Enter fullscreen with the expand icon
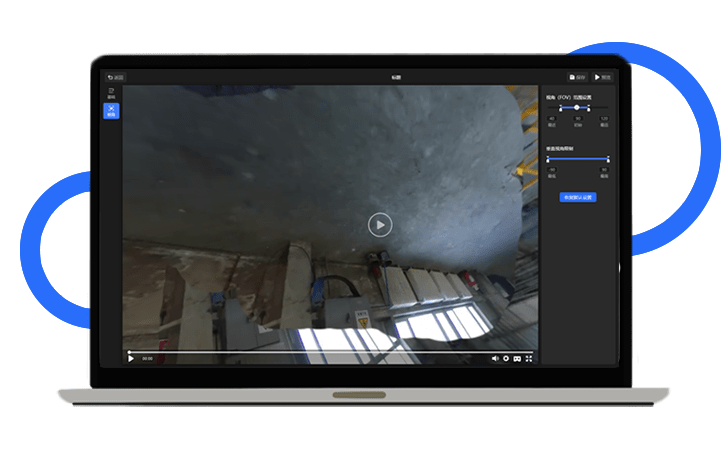This screenshot has width=728, height=460. pyautogui.click(x=529, y=358)
